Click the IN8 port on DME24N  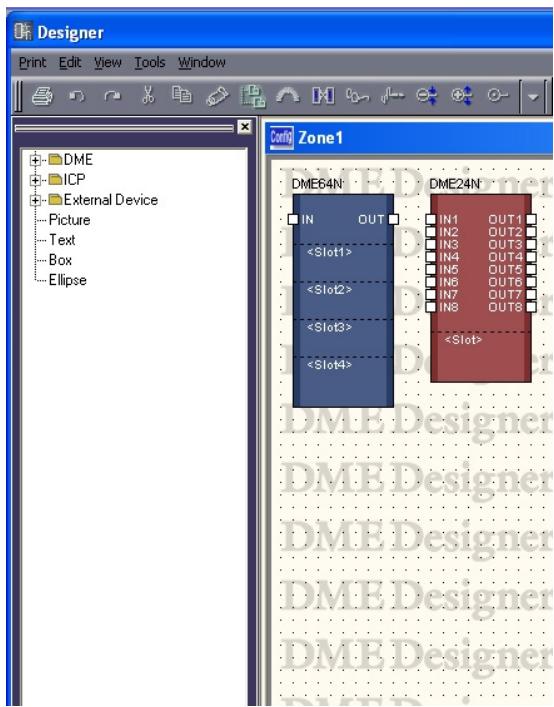[431, 308]
